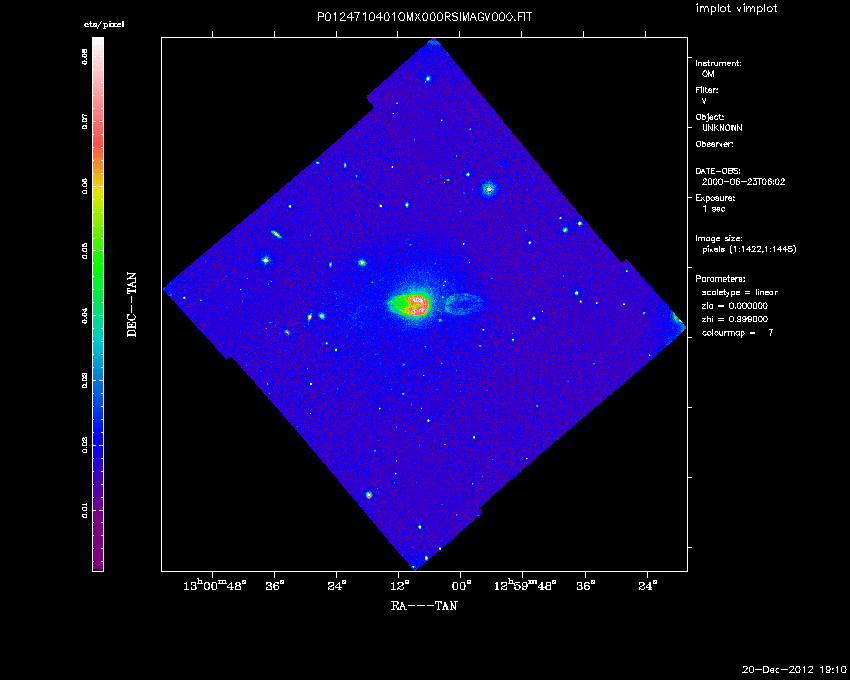Click the 'DEC--TAN' vertical axis label
This screenshot has width=850, height=680.
[x=132, y=305]
